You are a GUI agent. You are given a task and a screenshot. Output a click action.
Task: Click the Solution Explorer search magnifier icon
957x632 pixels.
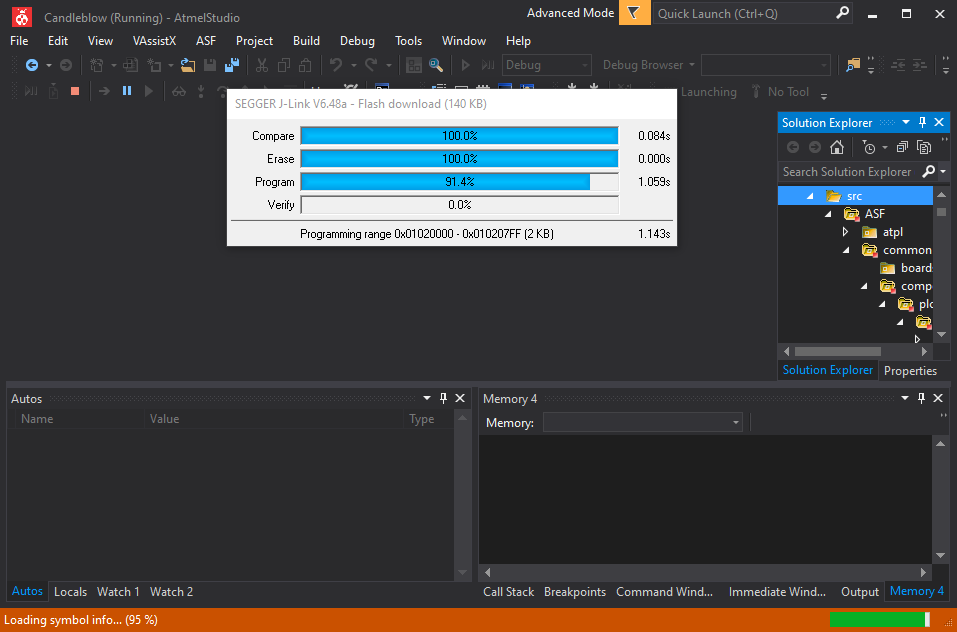(928, 171)
